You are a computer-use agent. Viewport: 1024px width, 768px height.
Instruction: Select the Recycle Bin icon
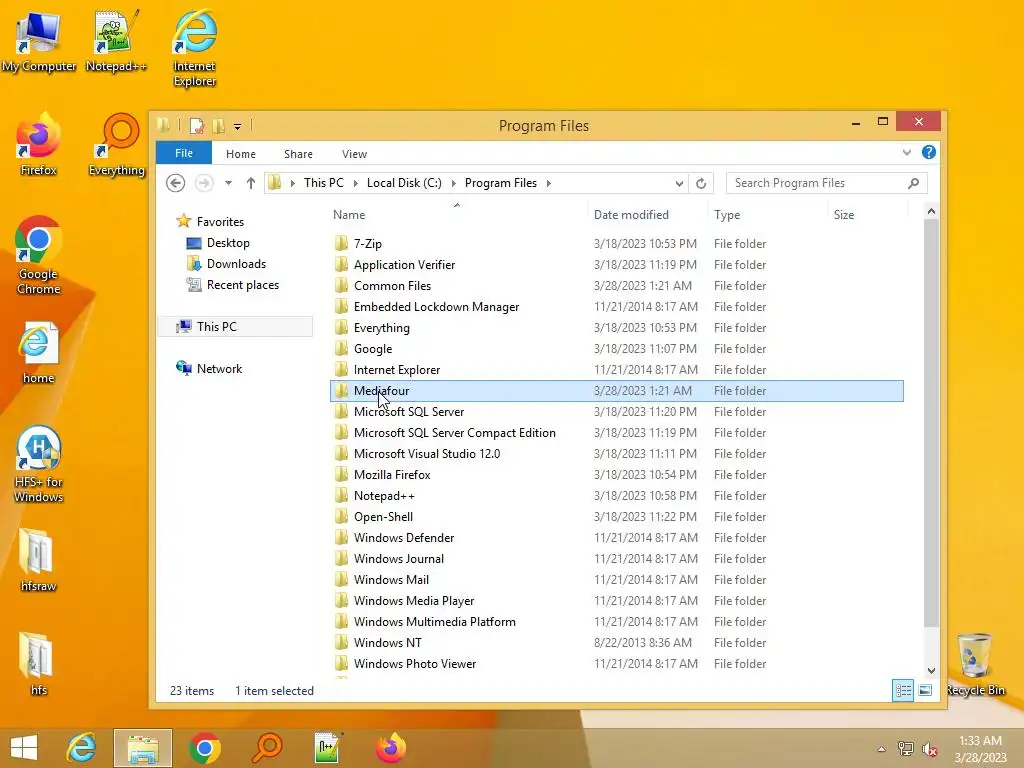coord(975,664)
